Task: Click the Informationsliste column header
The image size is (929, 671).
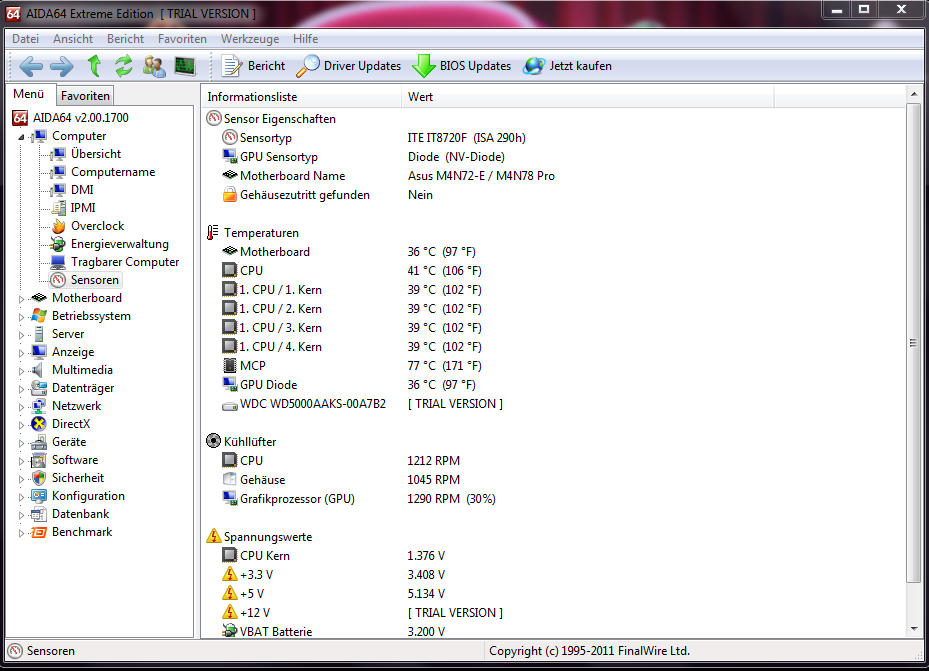Action: [301, 97]
